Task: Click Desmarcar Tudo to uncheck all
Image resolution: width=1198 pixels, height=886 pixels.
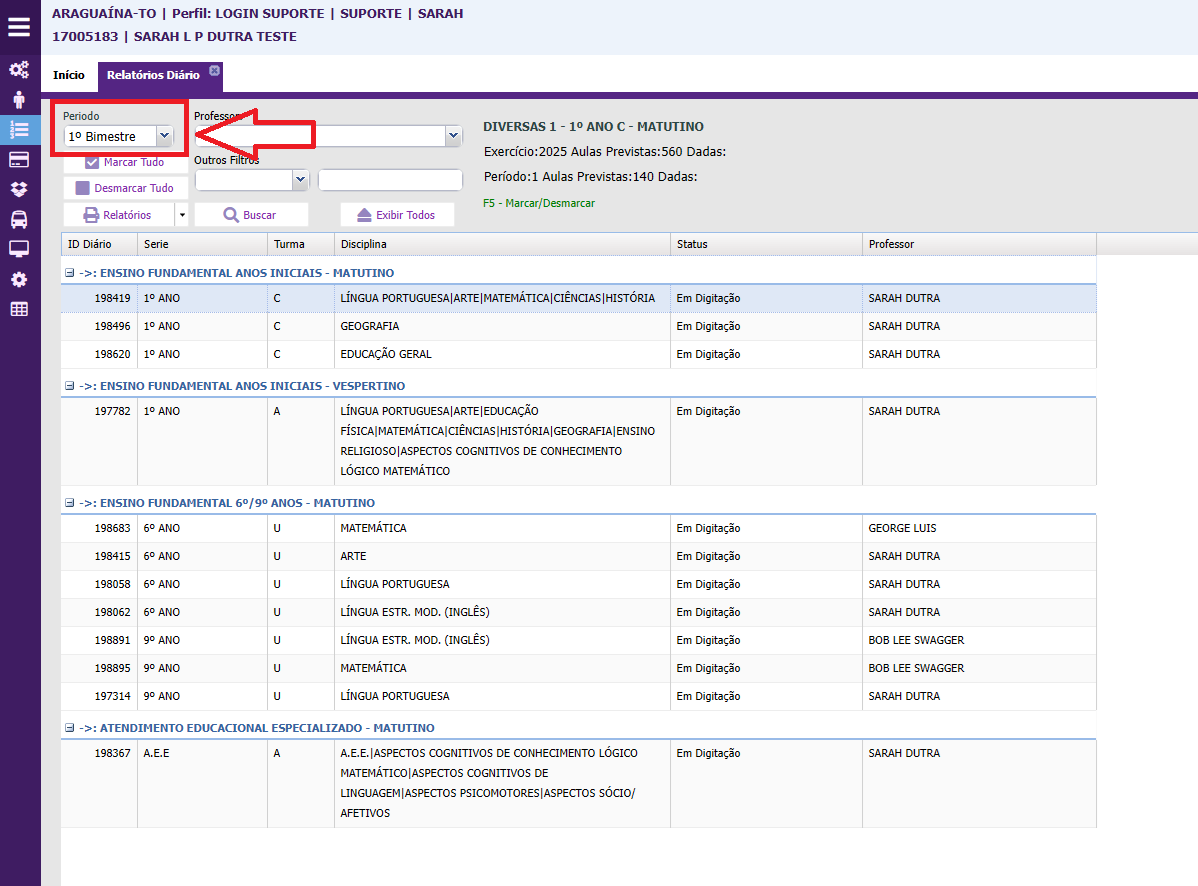Action: point(125,188)
